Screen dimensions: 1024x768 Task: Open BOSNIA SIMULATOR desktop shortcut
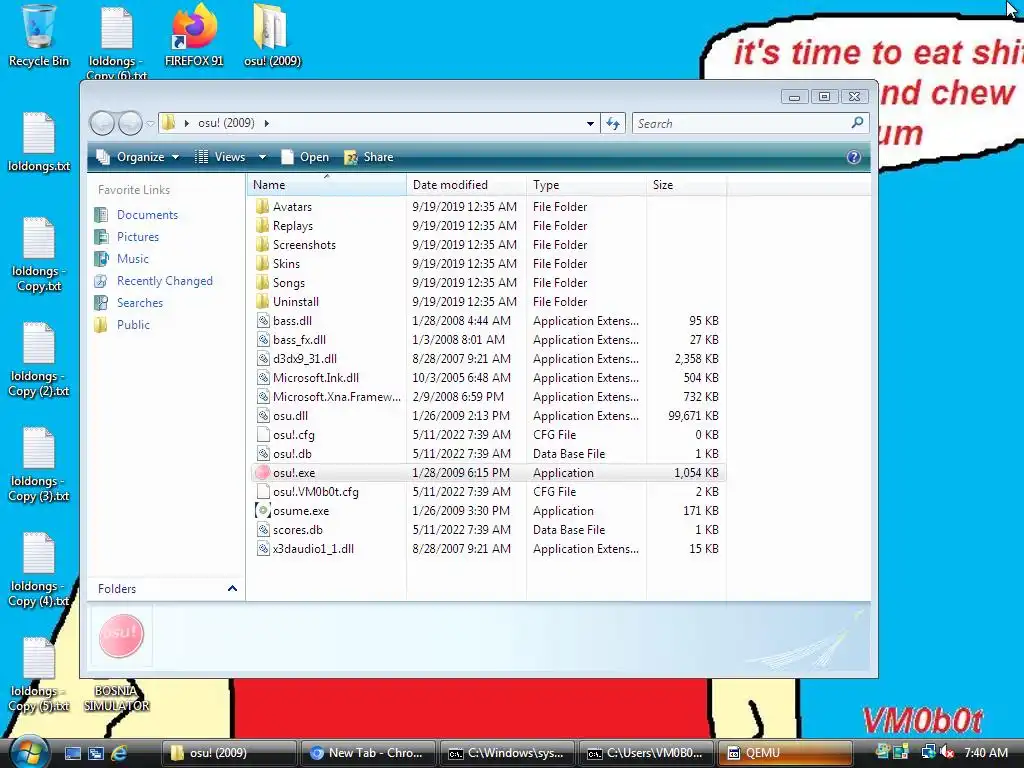pyautogui.click(x=116, y=697)
